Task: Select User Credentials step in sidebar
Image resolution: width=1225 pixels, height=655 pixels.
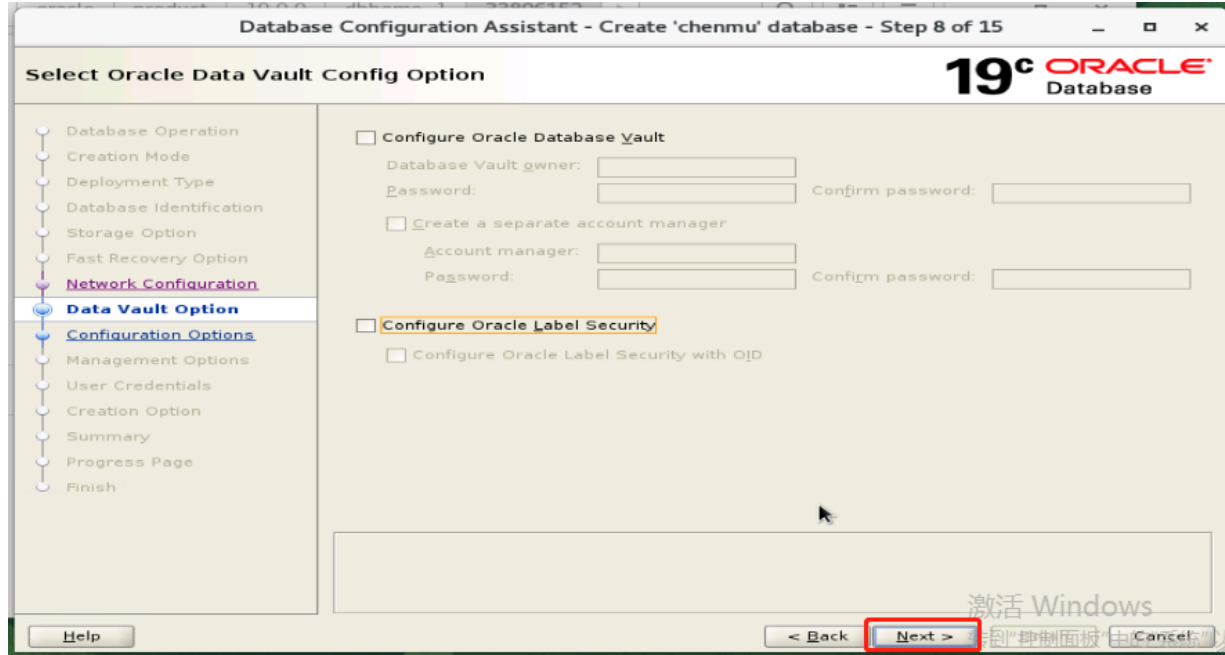Action: 139,386
